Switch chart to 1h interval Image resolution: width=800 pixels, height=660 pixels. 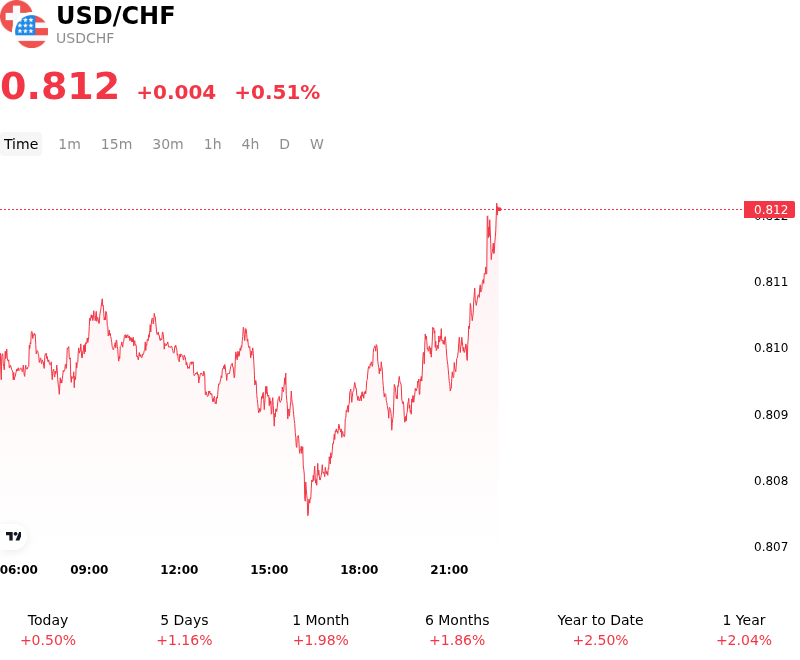[213, 144]
